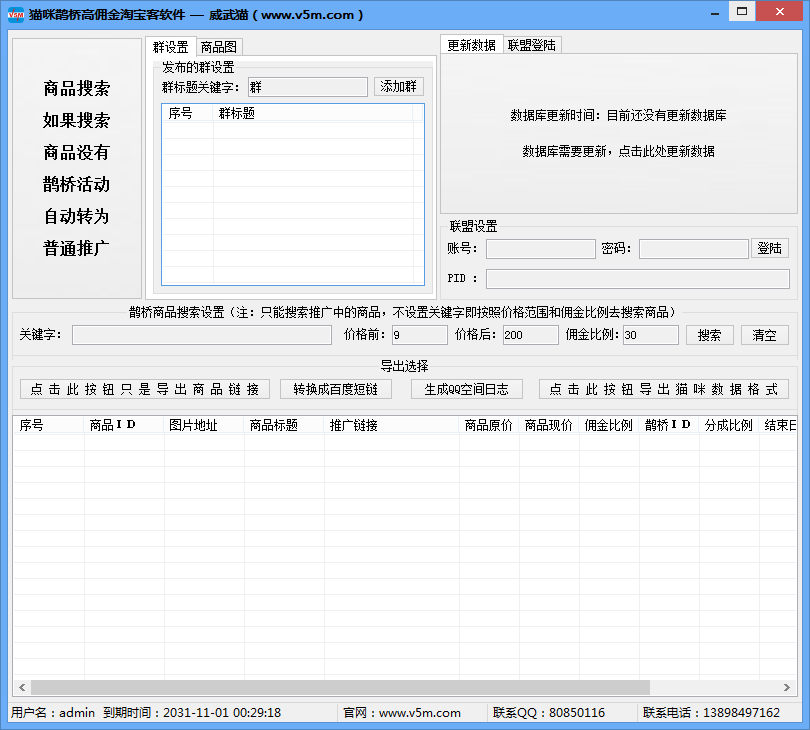Focus the 关键字 search input field

(201, 335)
